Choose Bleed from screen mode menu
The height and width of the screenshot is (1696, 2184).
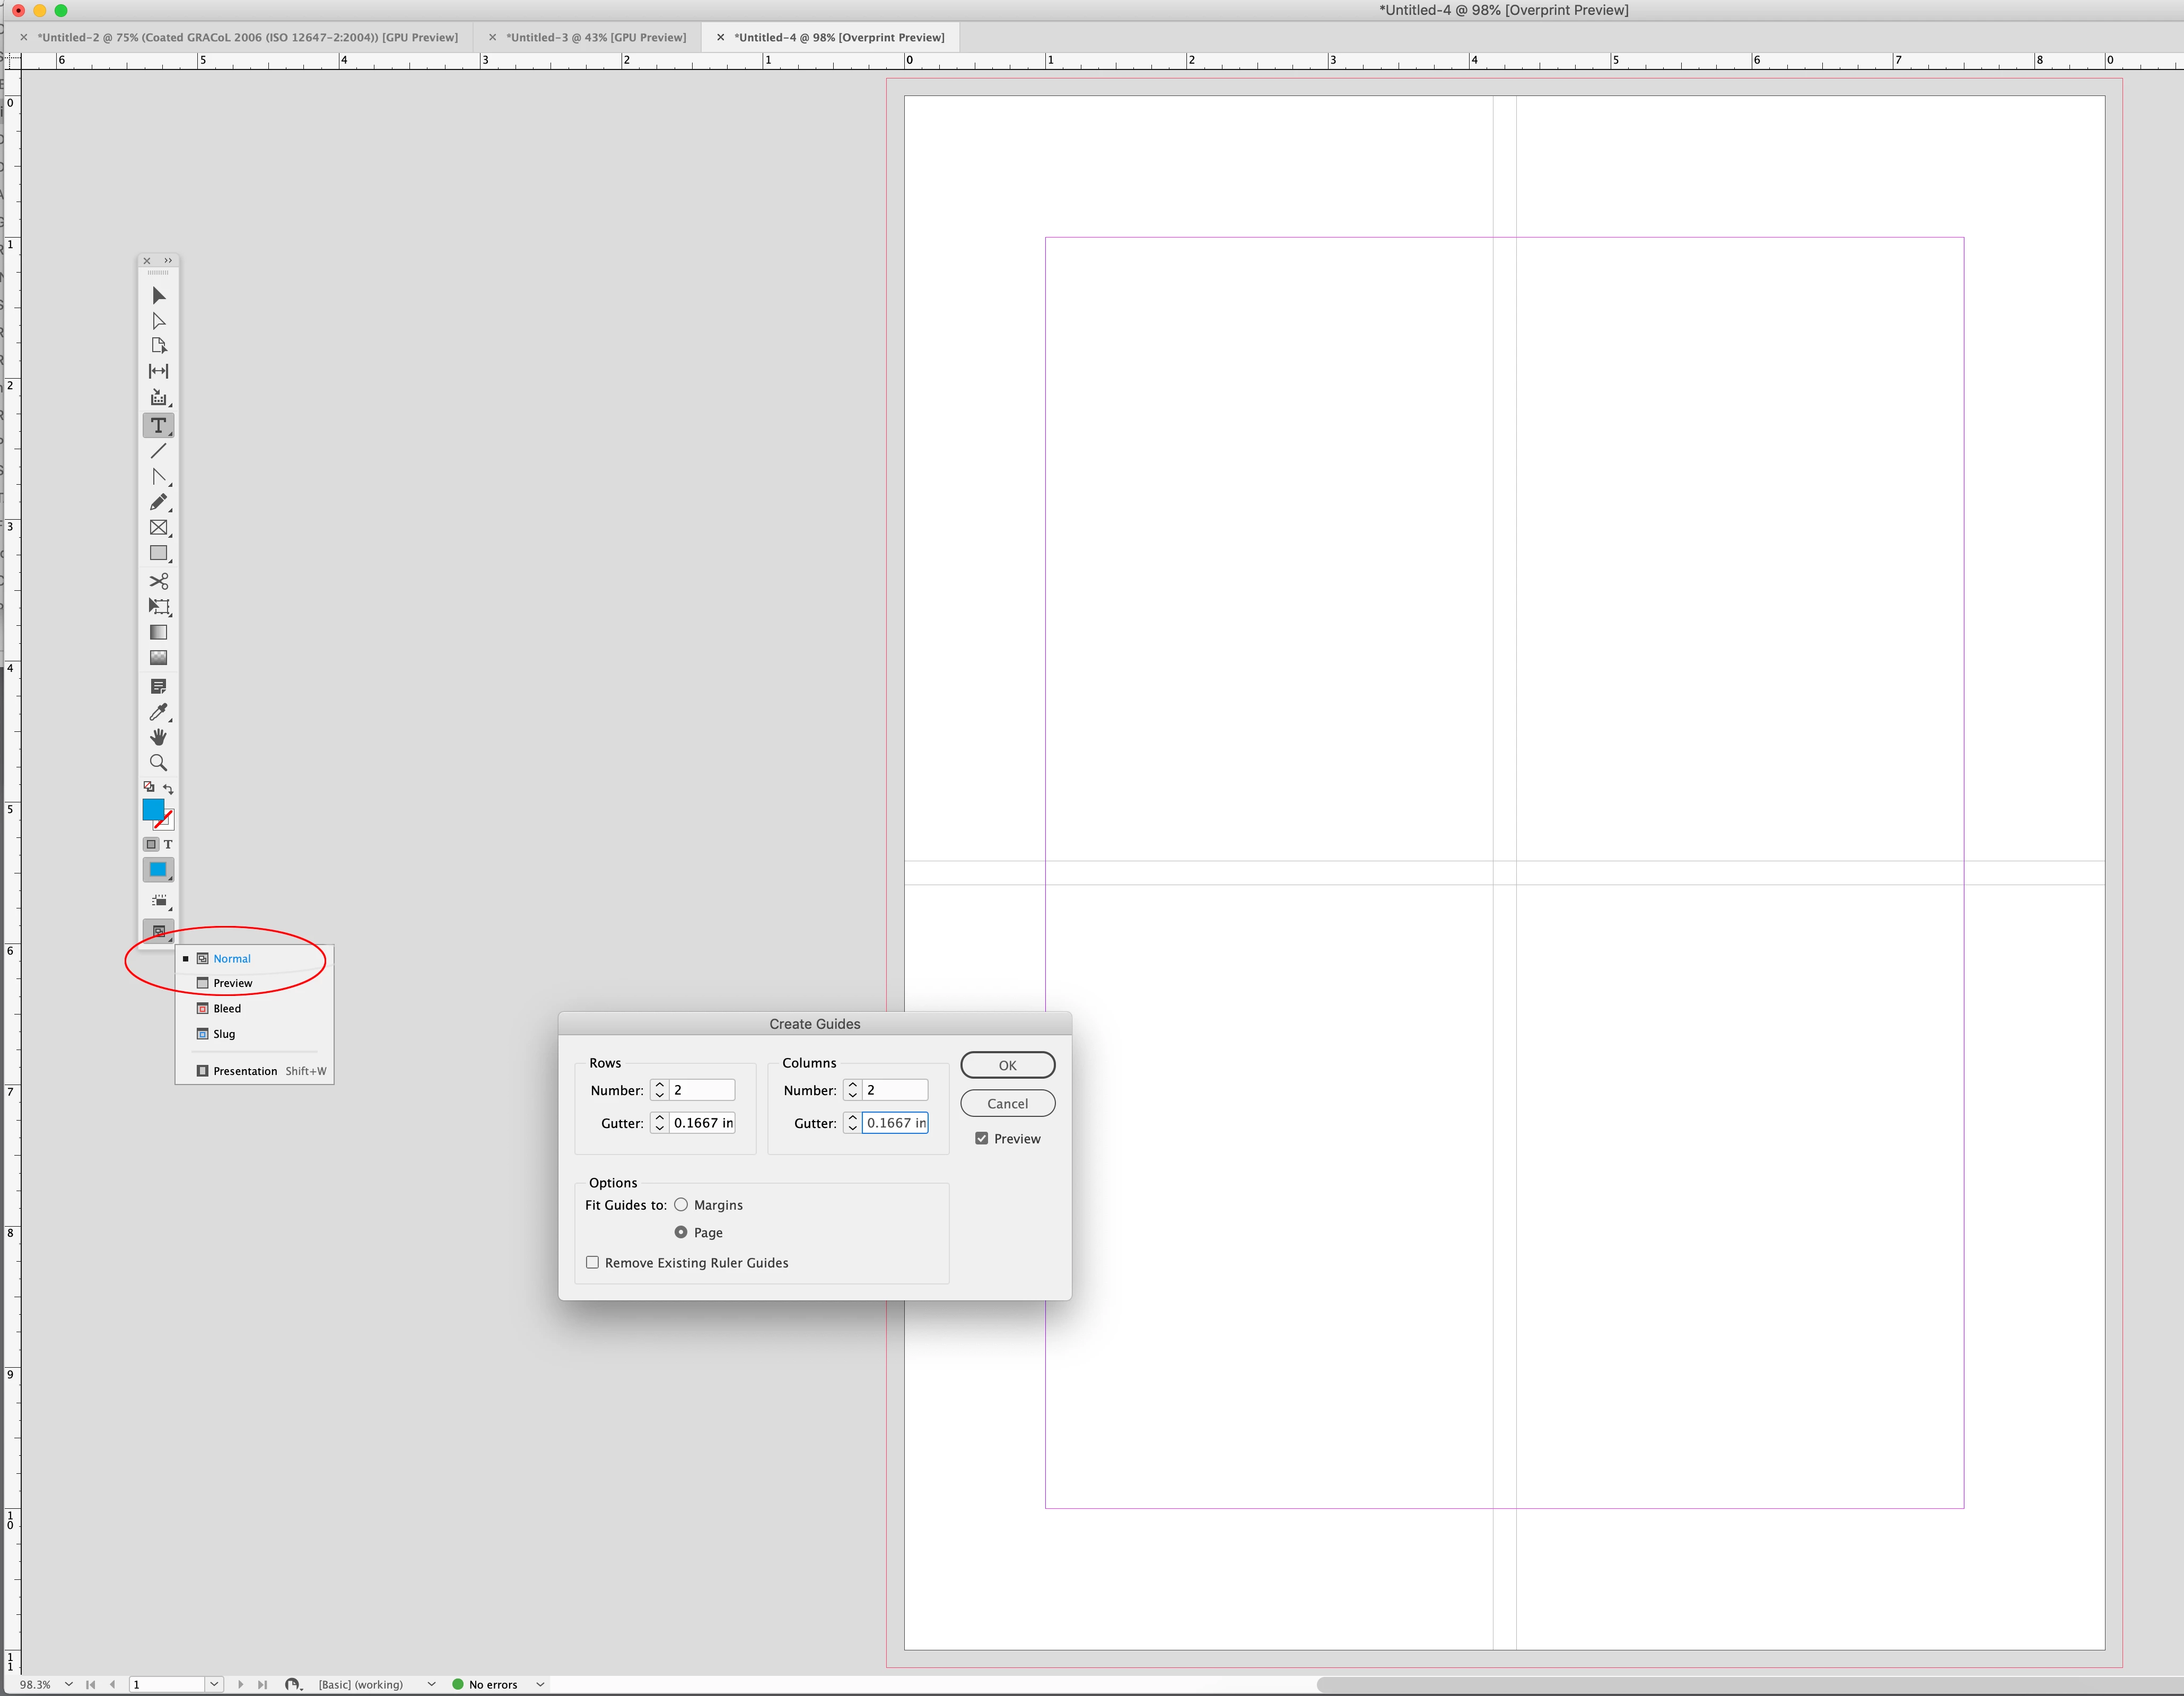tap(227, 1009)
